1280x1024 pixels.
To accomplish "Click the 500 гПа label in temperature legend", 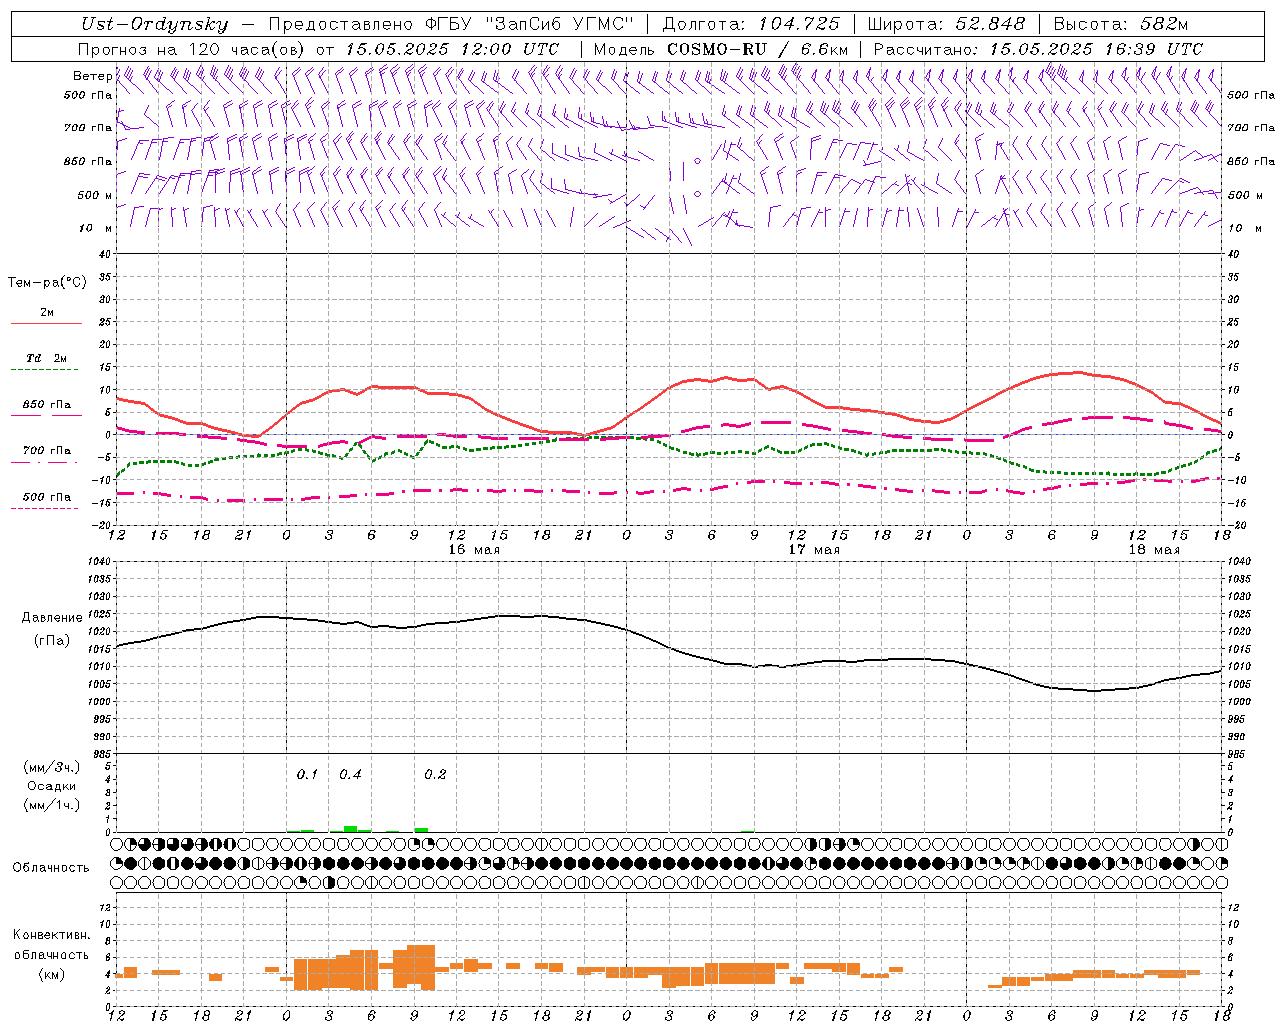I will 47,497.
